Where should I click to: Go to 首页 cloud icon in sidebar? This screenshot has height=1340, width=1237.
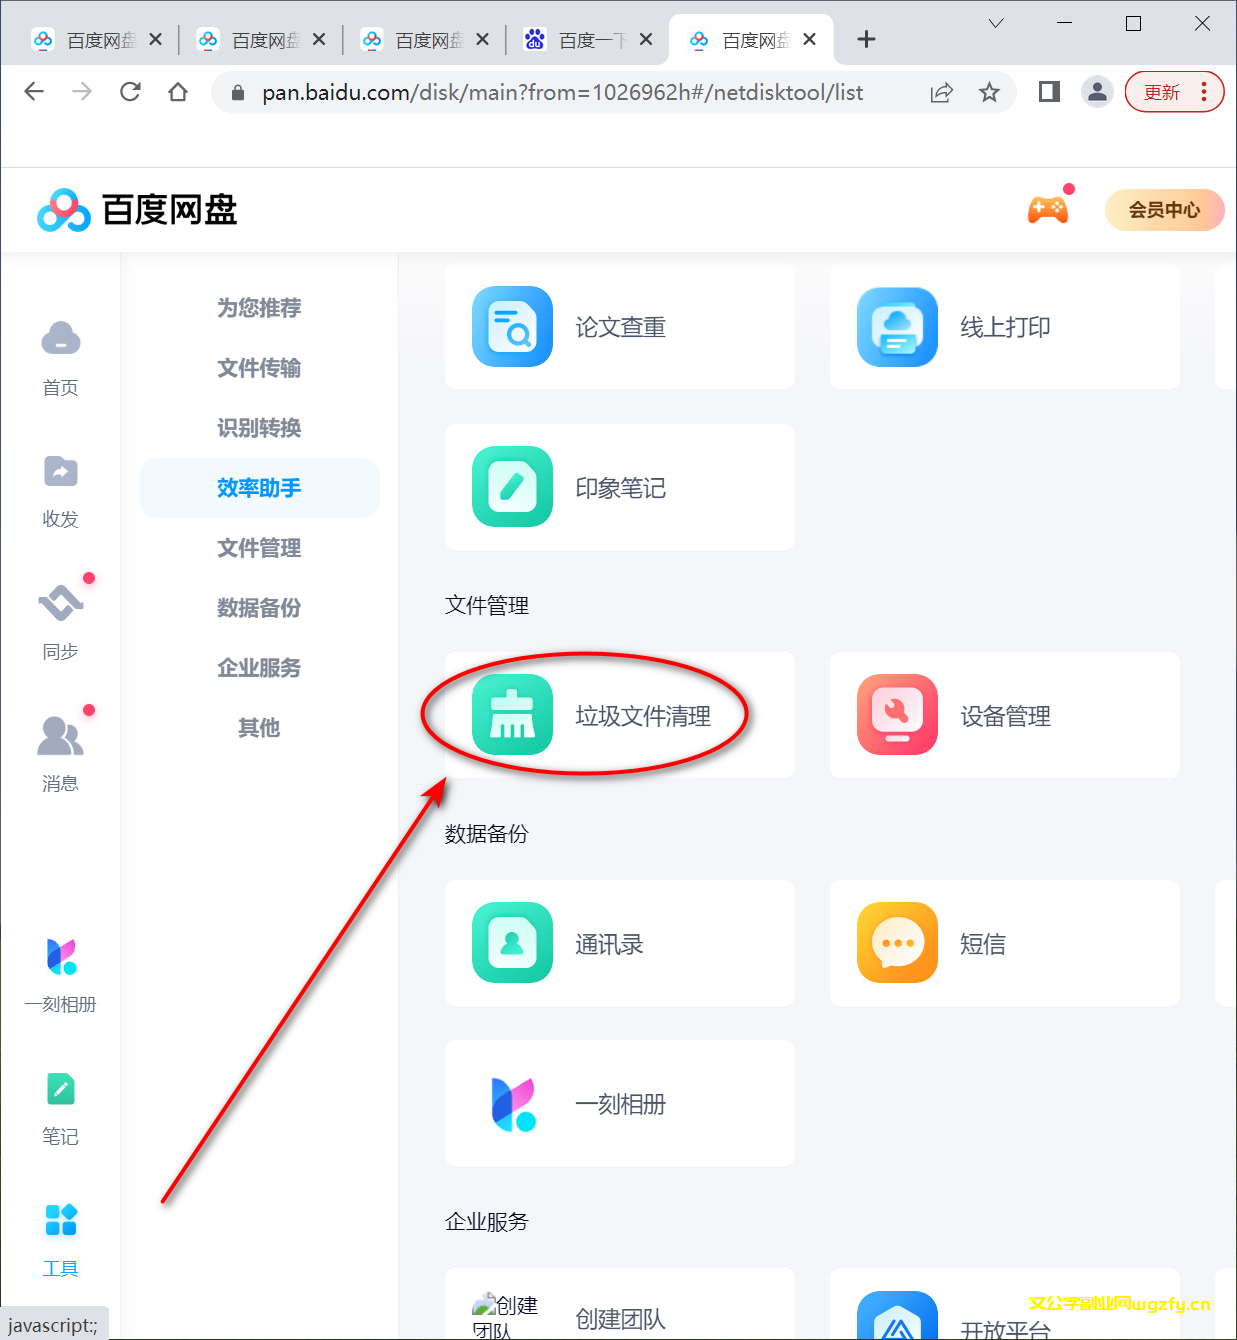60,339
